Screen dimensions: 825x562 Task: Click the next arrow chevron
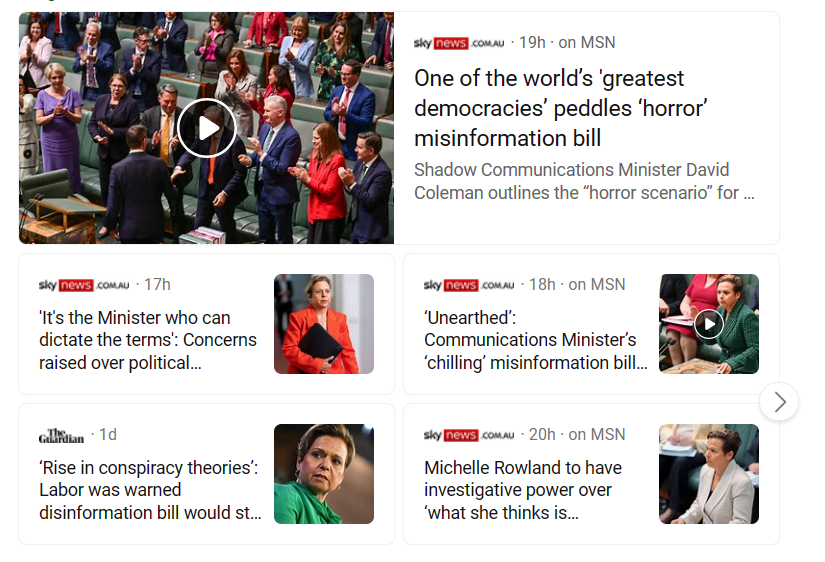pos(779,402)
